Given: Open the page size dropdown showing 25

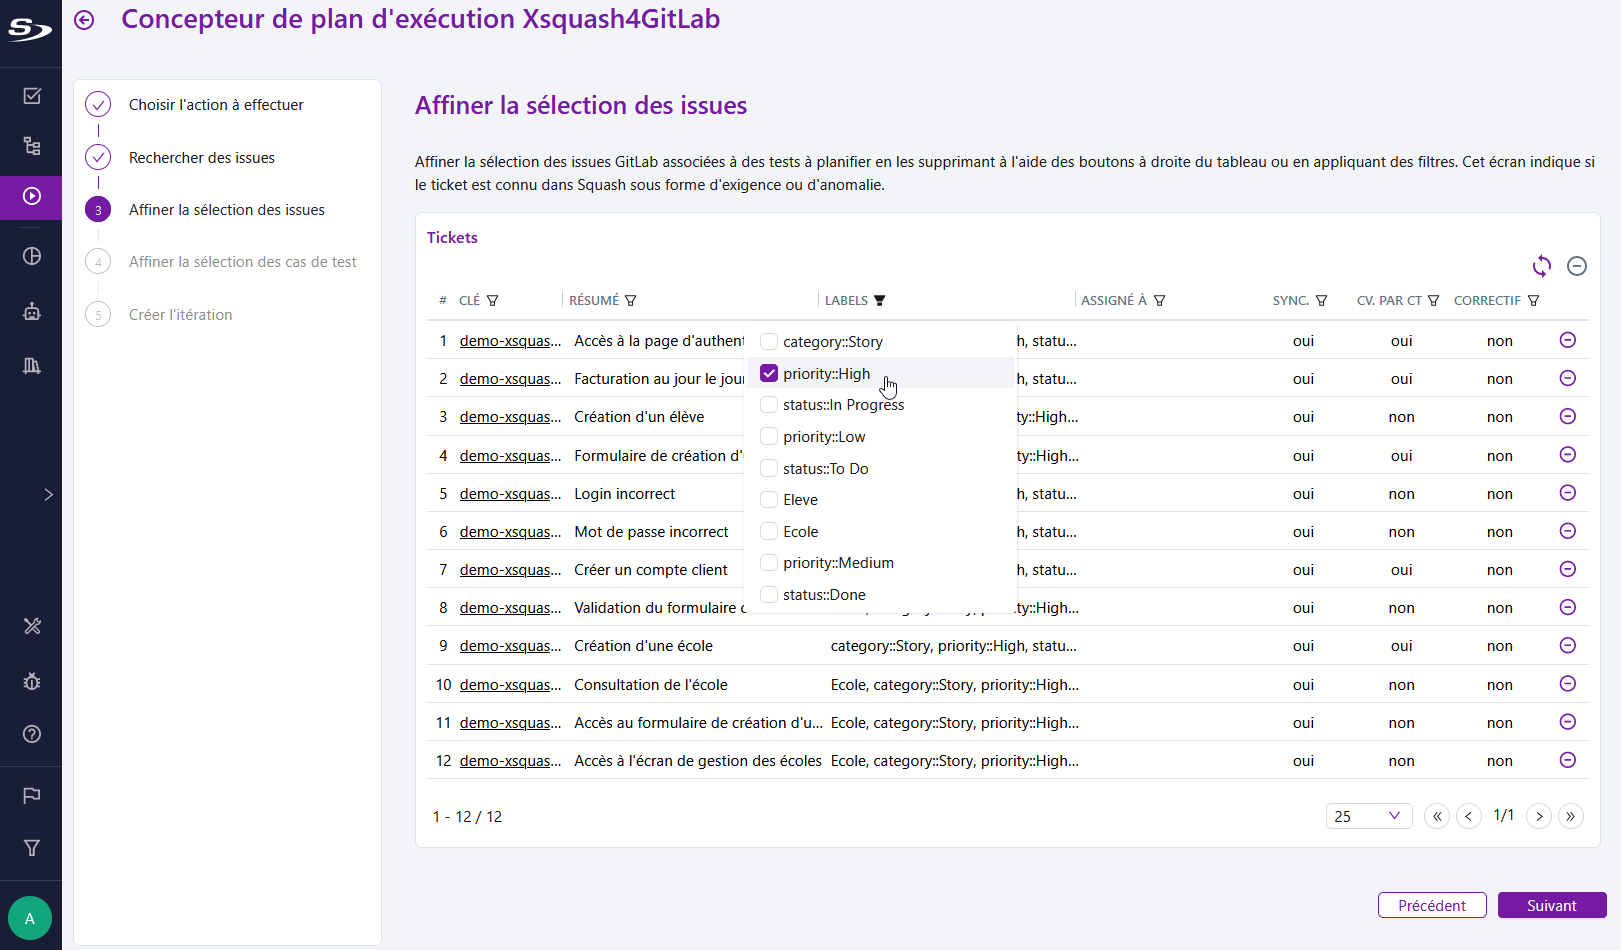Looking at the screenshot, I should point(1368,816).
